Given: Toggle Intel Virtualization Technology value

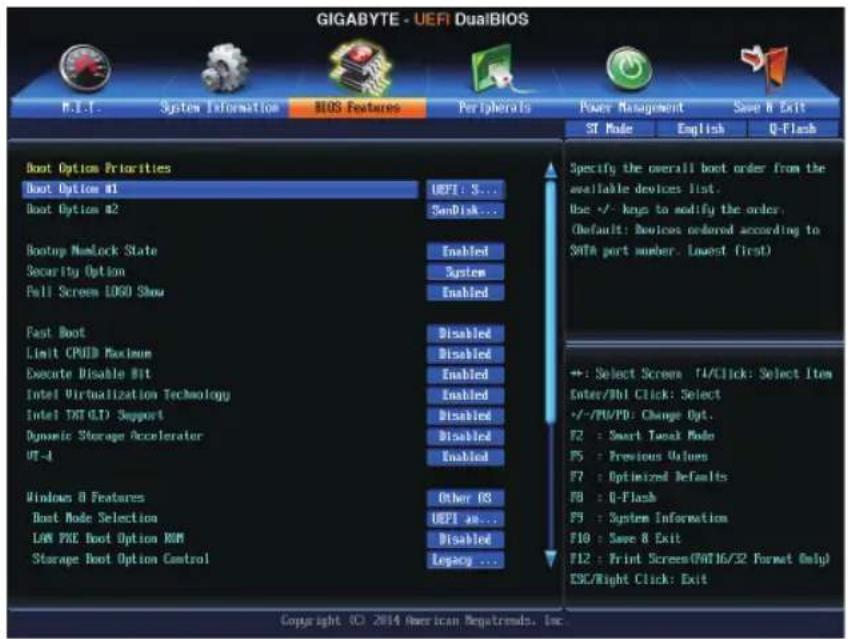Looking at the screenshot, I should coord(466,395).
